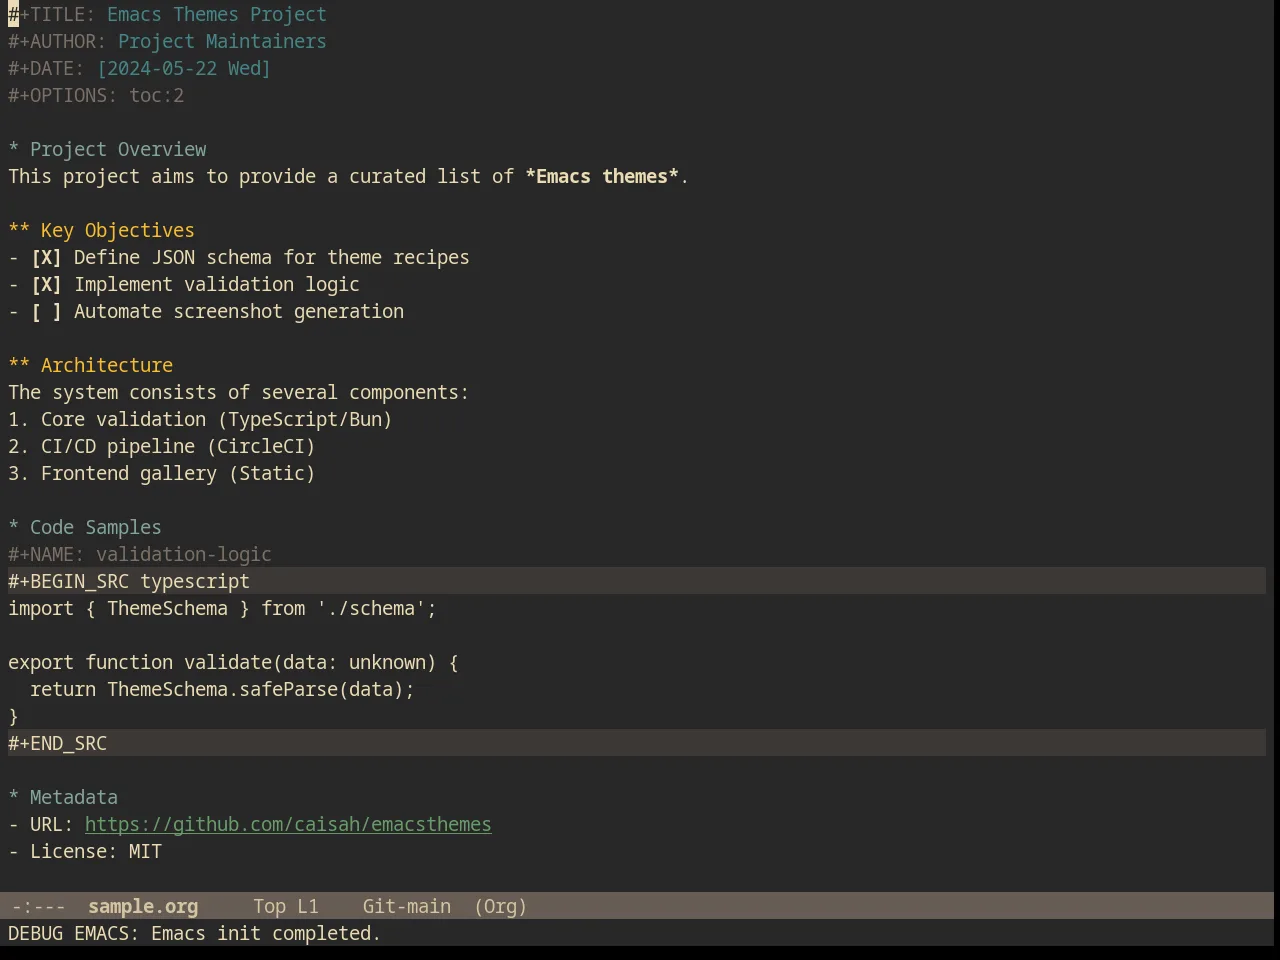Click '#+NAME: validation-logic' line
The height and width of the screenshot is (960, 1280).
[140, 554]
